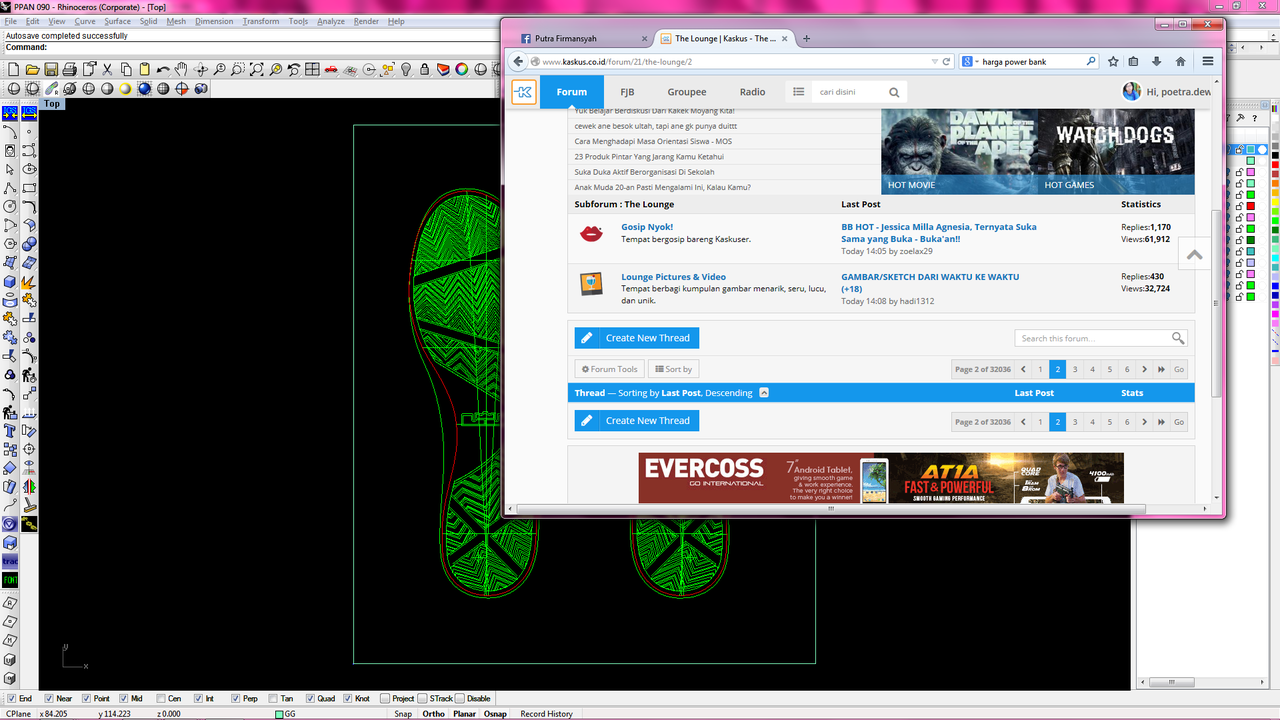The width and height of the screenshot is (1280, 720).
Task: Select the Box solid tool in Rhino sidebar
Action: 10,281
